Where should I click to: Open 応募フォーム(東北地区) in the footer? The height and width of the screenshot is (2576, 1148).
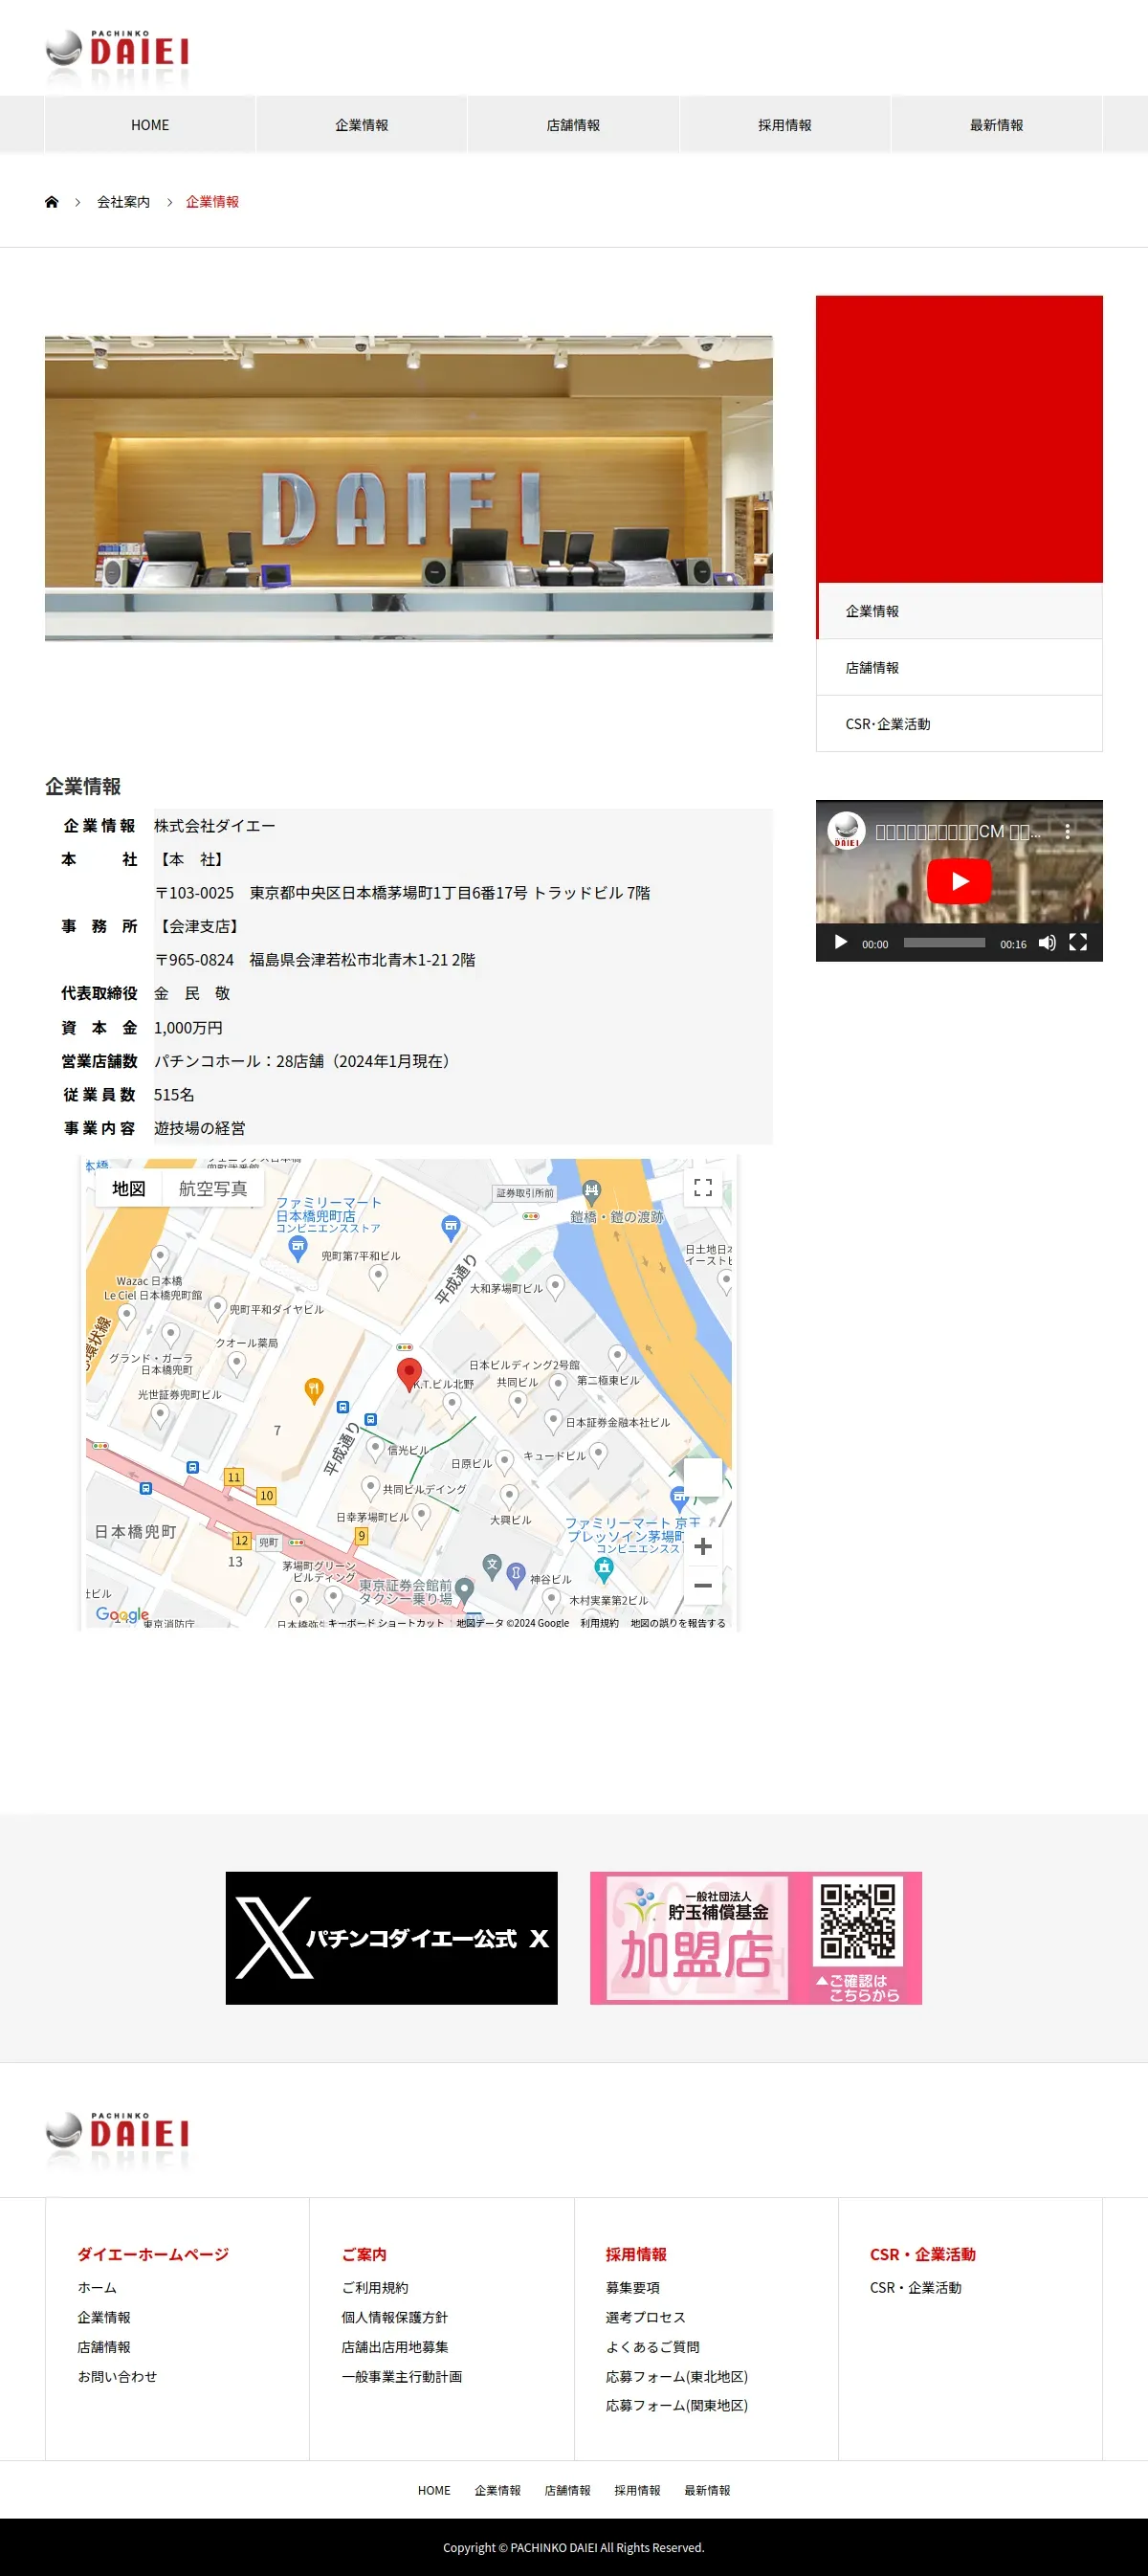click(x=676, y=2376)
